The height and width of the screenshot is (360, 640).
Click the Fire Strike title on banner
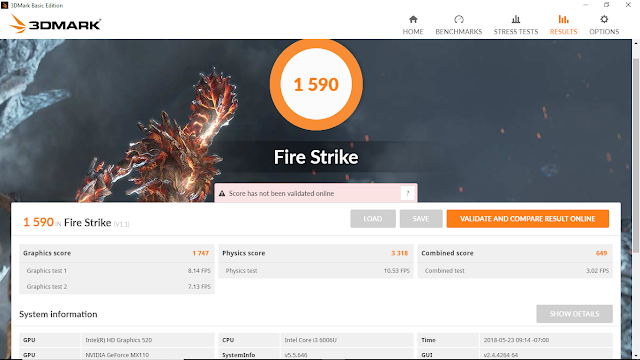pos(316,157)
